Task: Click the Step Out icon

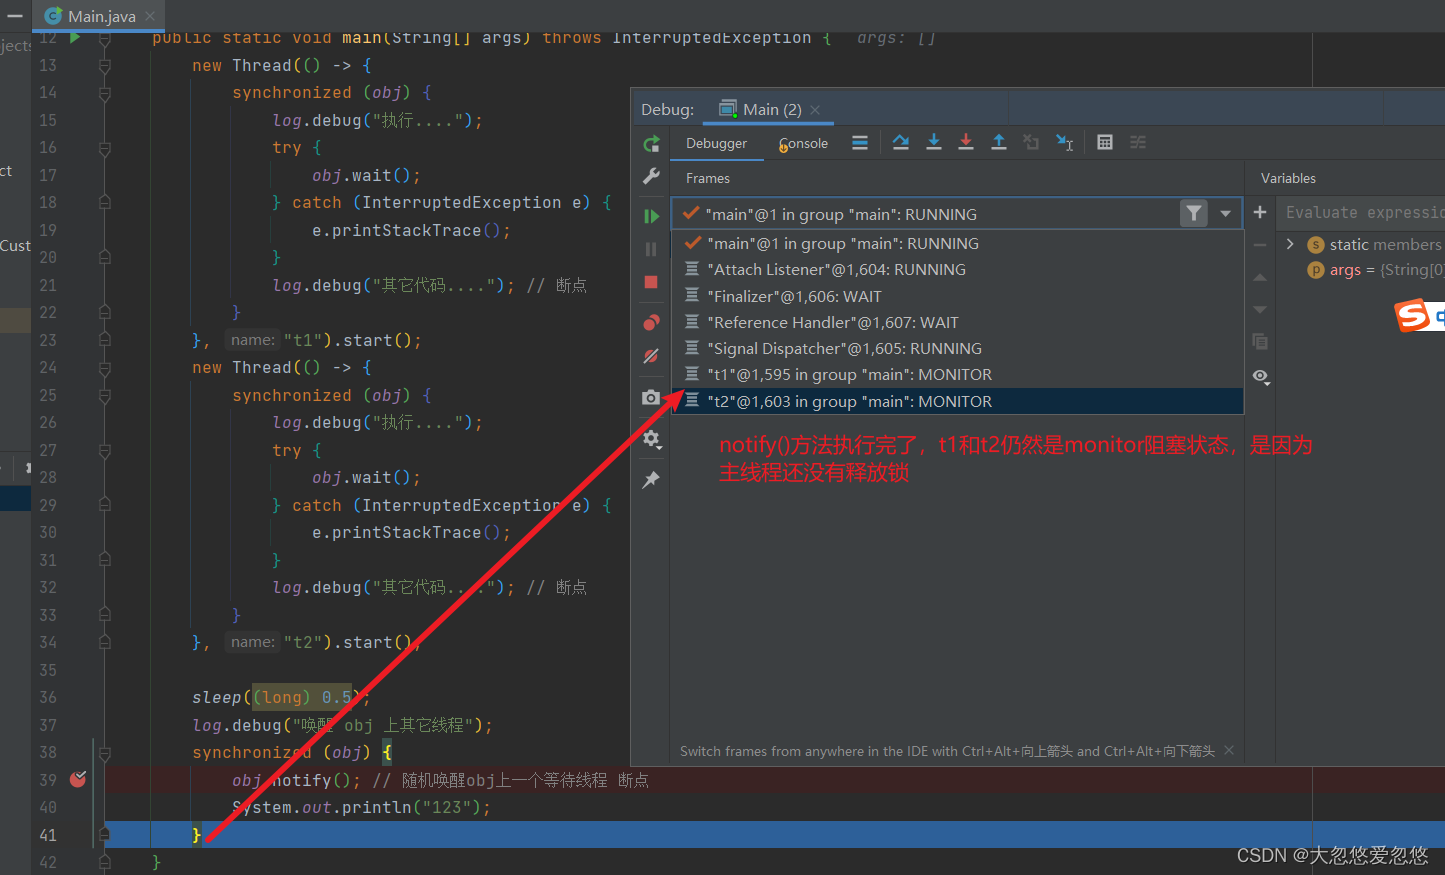Action: pyautogui.click(x=999, y=143)
